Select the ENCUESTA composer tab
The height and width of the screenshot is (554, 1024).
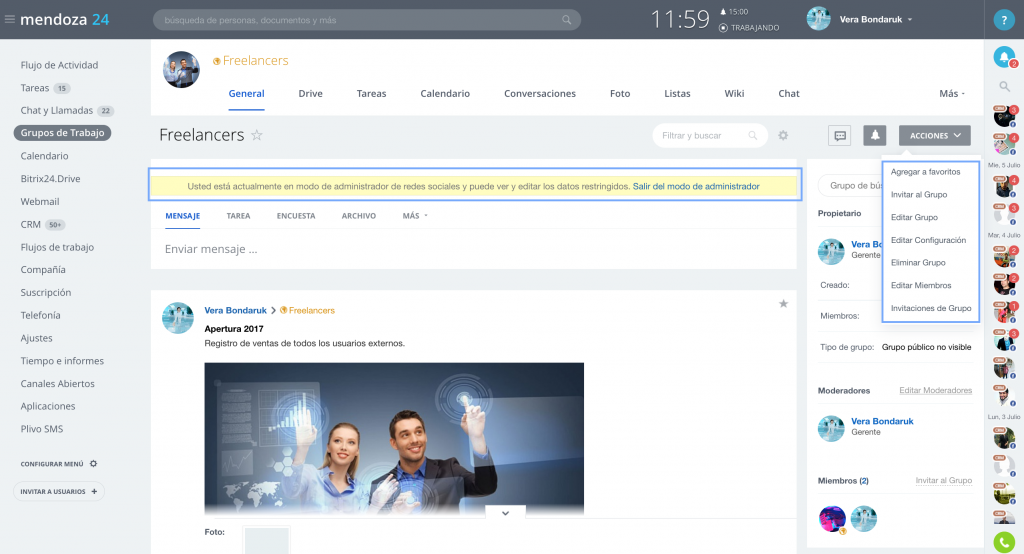tap(296, 216)
